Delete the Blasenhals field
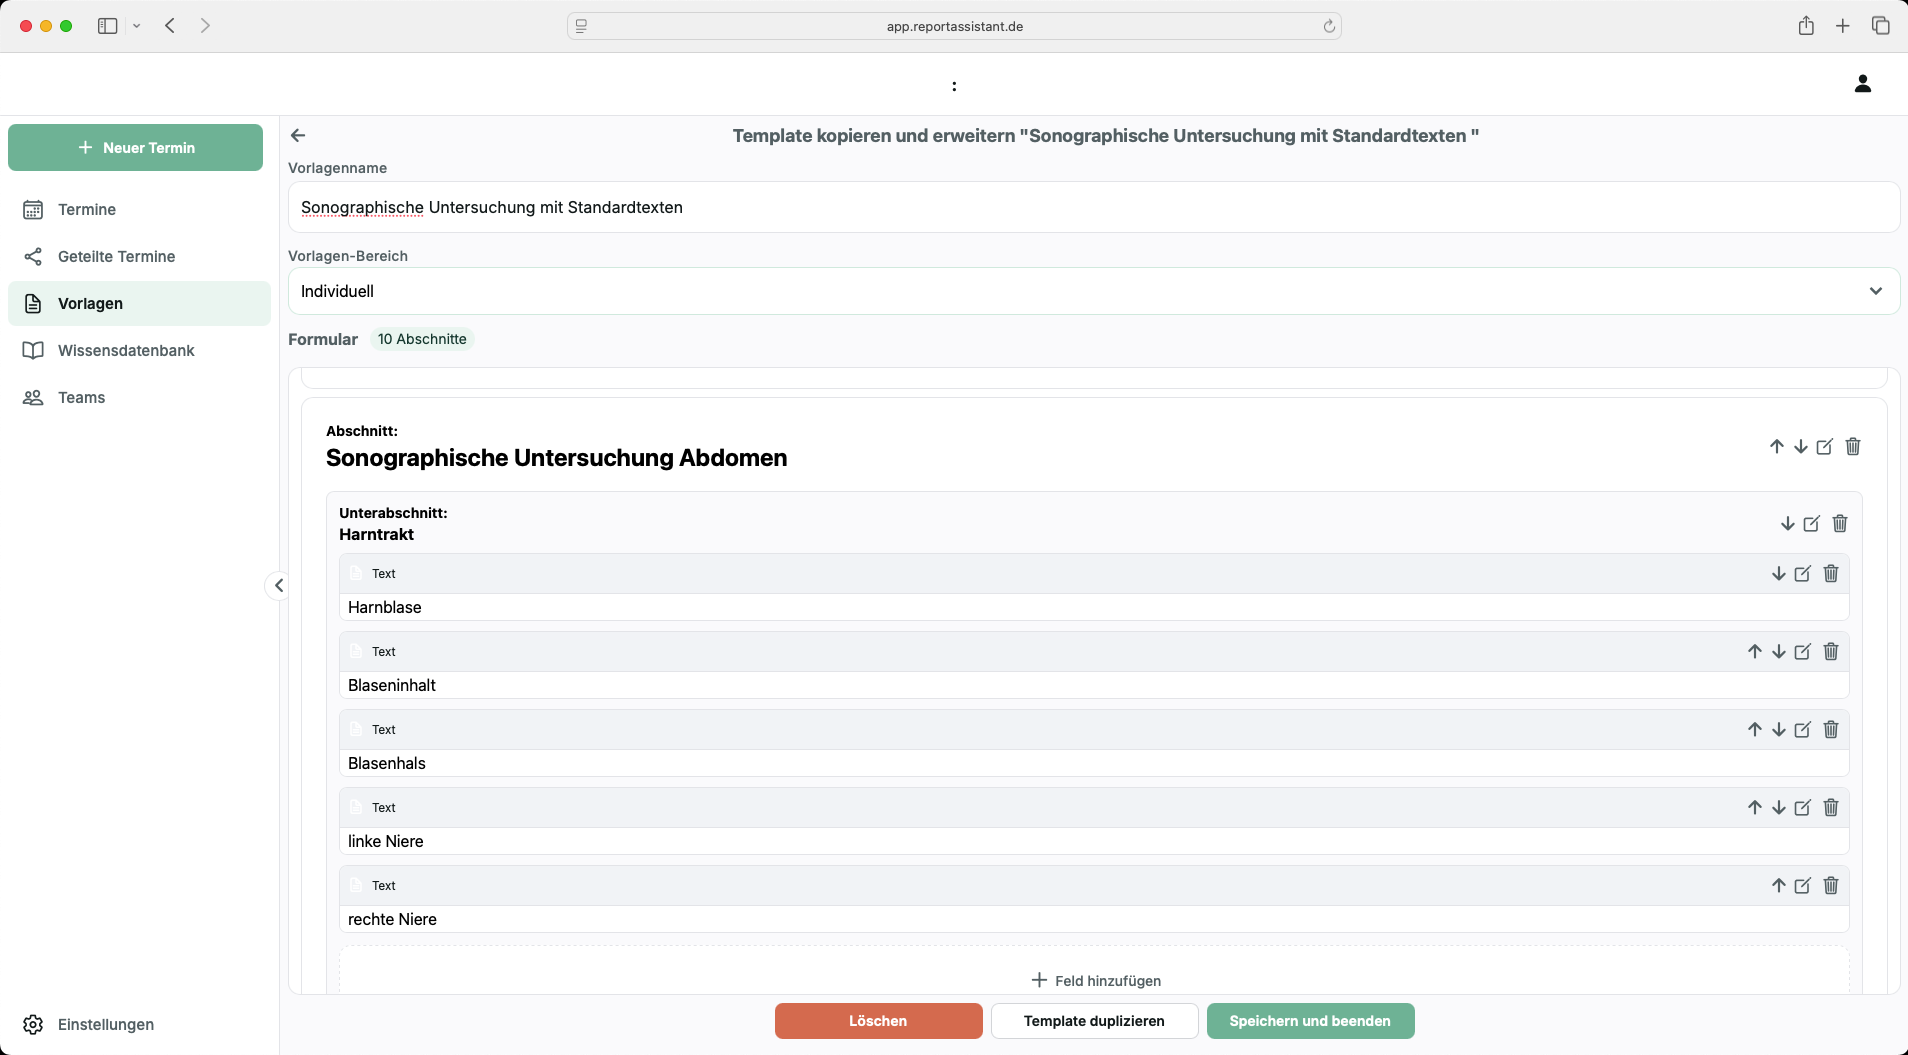 [x=1831, y=730]
